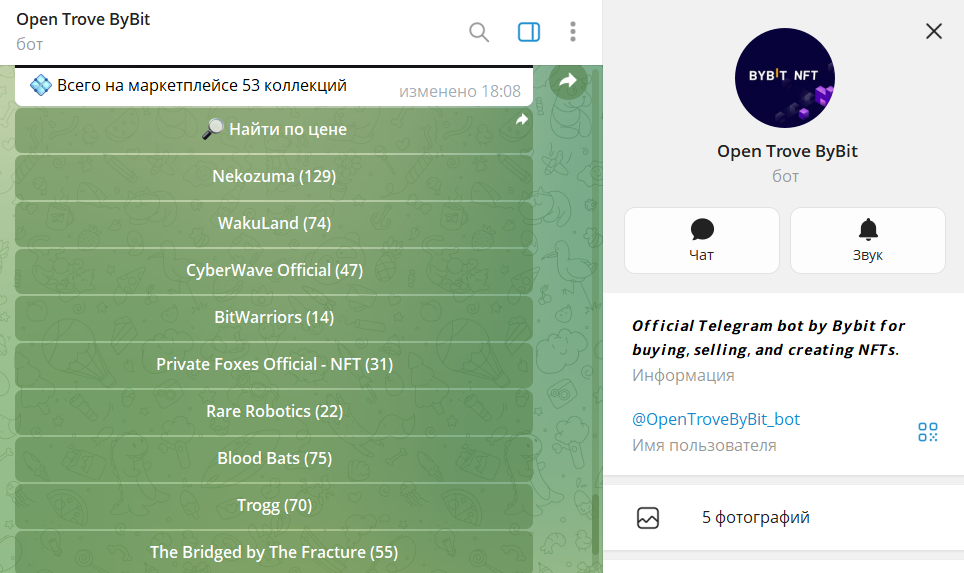
Task: Open The Bridged by The Fracture (55)
Action: [x=274, y=552]
